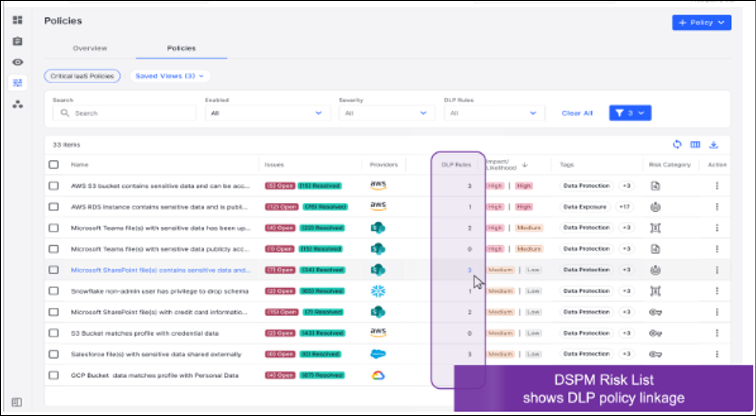Open action menu for AWS S3 bucket row
The image size is (756, 416).
click(716, 186)
